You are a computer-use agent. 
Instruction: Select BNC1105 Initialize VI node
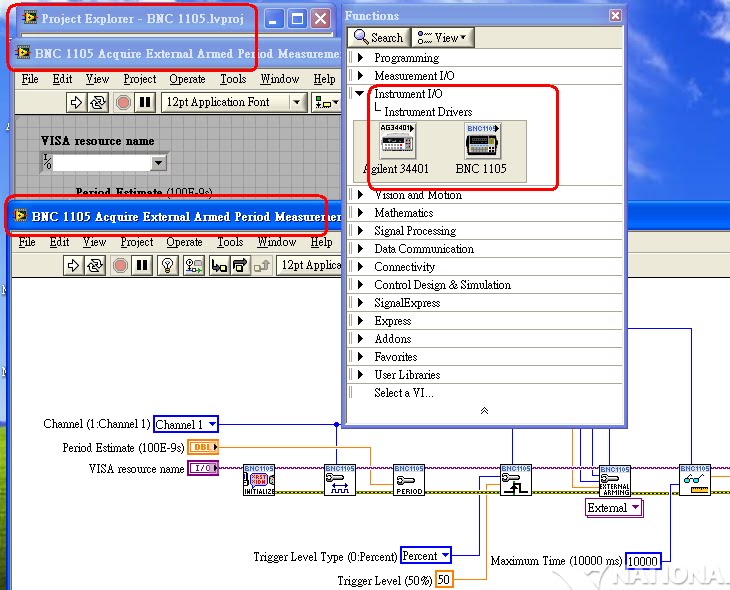(259, 480)
